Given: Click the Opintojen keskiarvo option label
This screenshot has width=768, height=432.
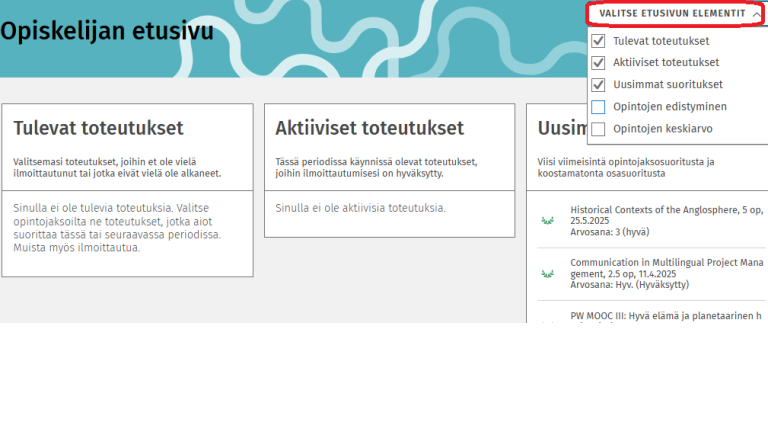Looking at the screenshot, I should point(664,129).
